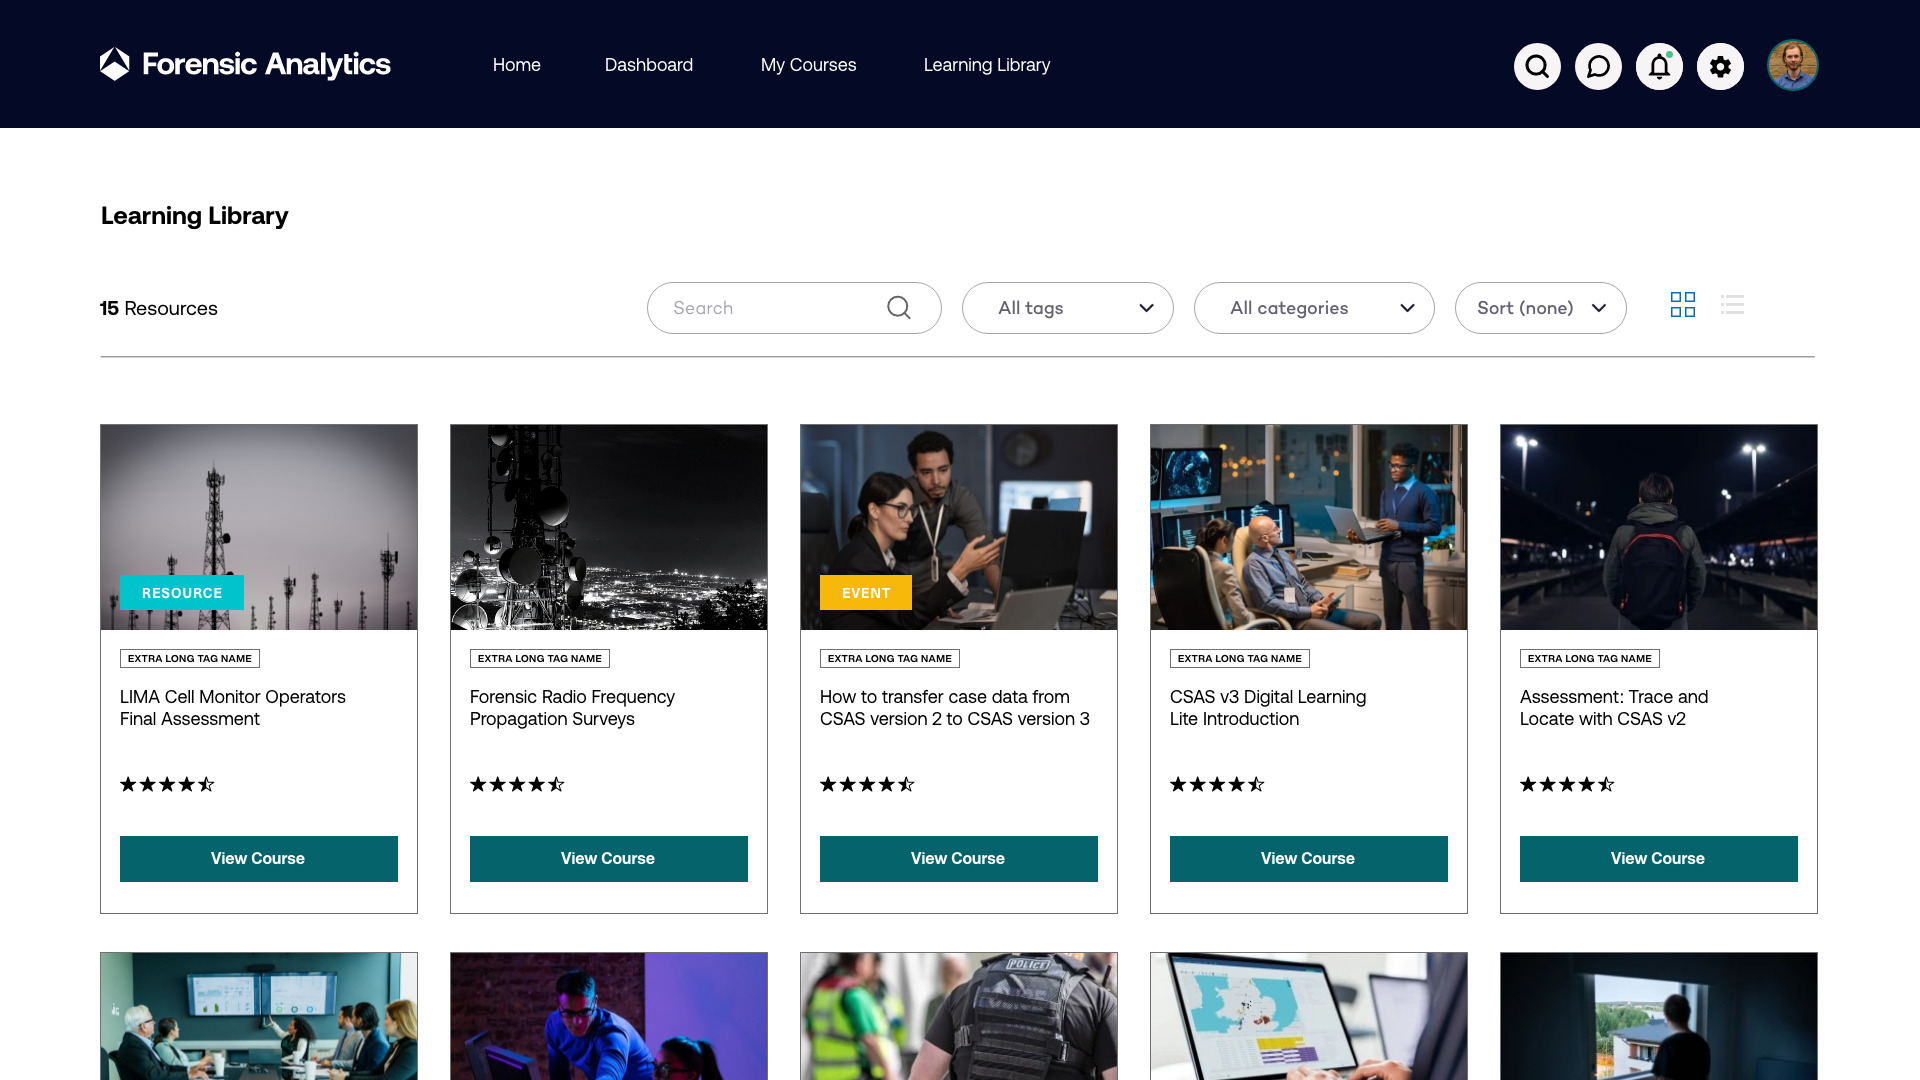This screenshot has height=1080, width=1920.
Task: View Course for CSAS v3 Digital Learning
Action: tap(1308, 859)
